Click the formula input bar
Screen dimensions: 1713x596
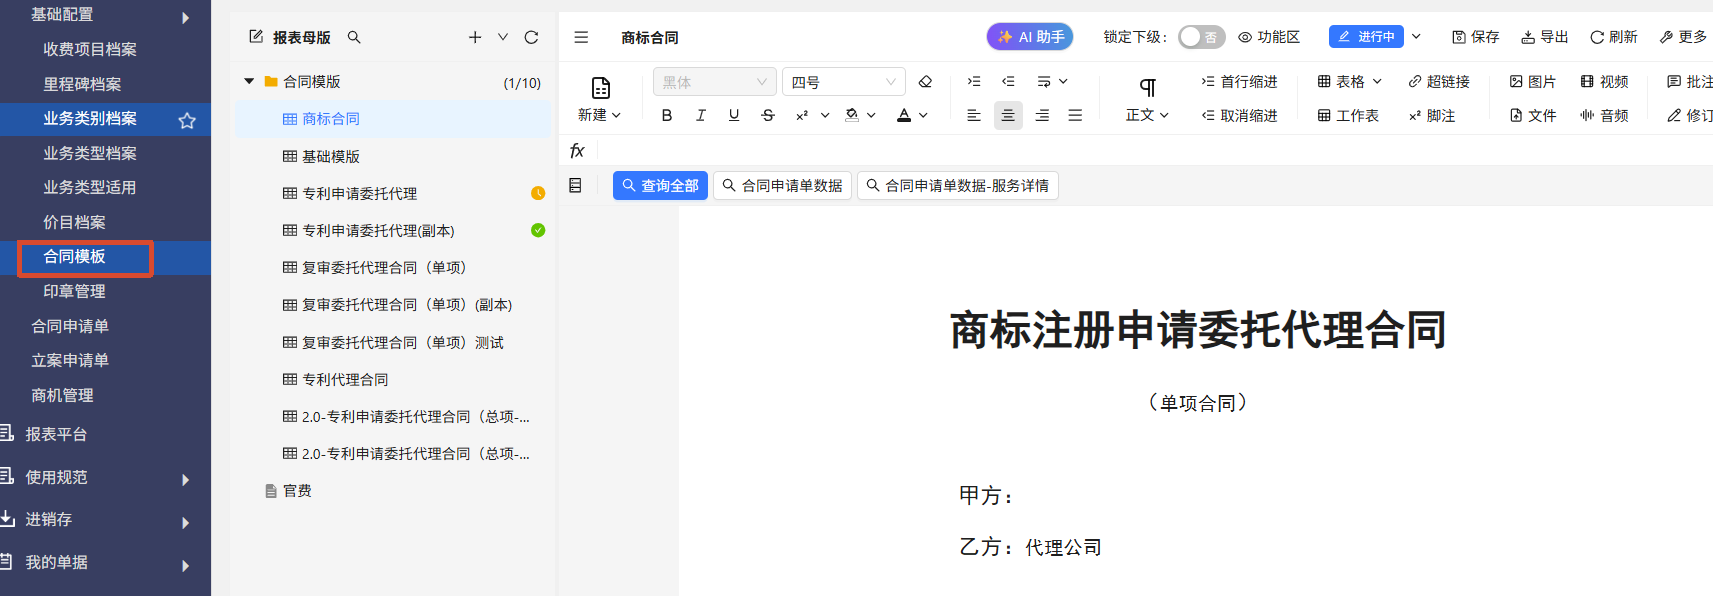click(x=1155, y=151)
